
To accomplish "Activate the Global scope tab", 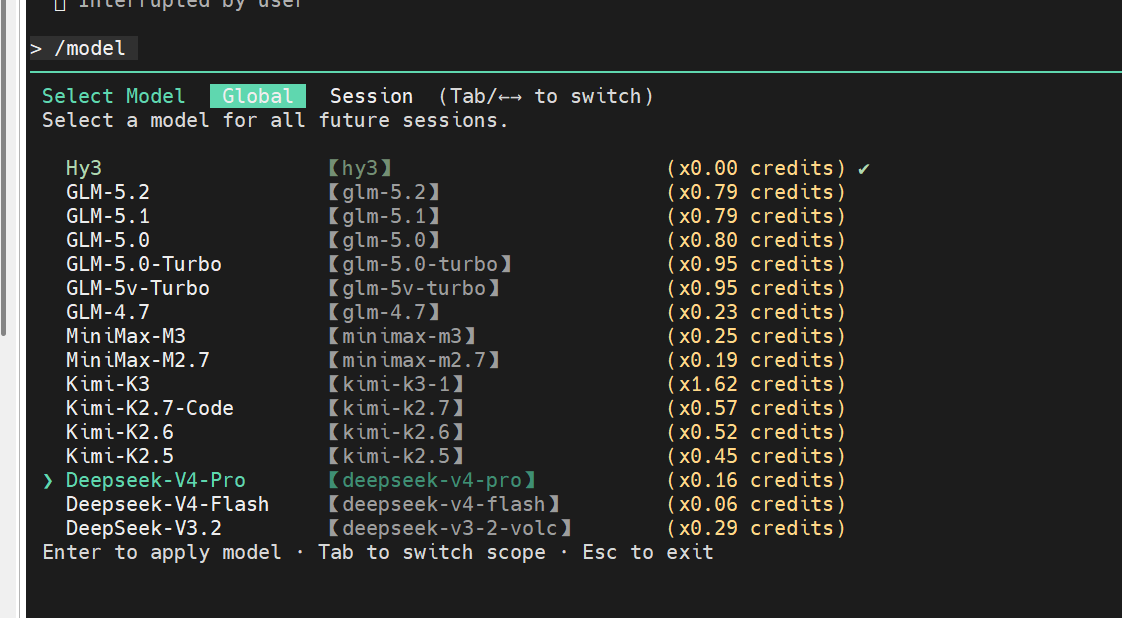I will (258, 96).
